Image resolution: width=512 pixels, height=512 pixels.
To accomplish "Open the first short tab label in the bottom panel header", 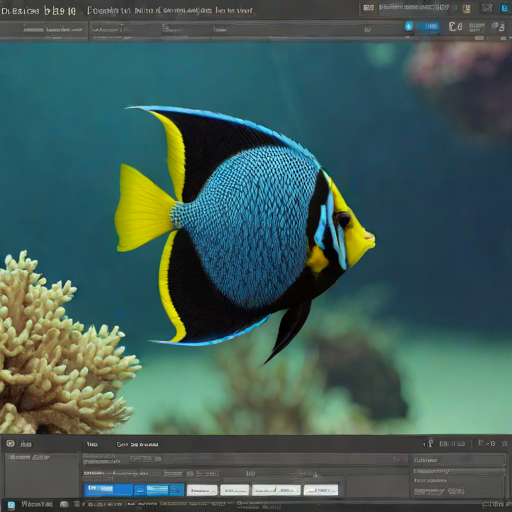I will [x=92, y=444].
